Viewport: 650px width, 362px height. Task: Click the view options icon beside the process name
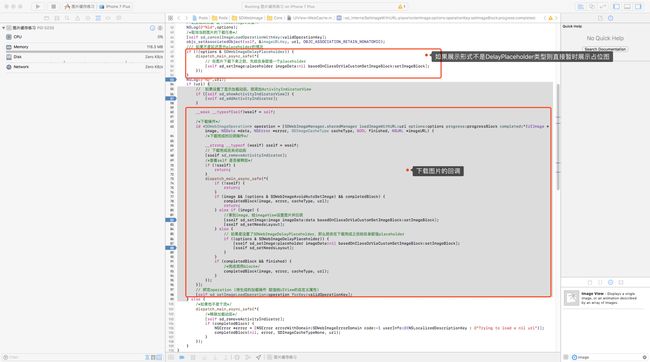(x=152, y=28)
